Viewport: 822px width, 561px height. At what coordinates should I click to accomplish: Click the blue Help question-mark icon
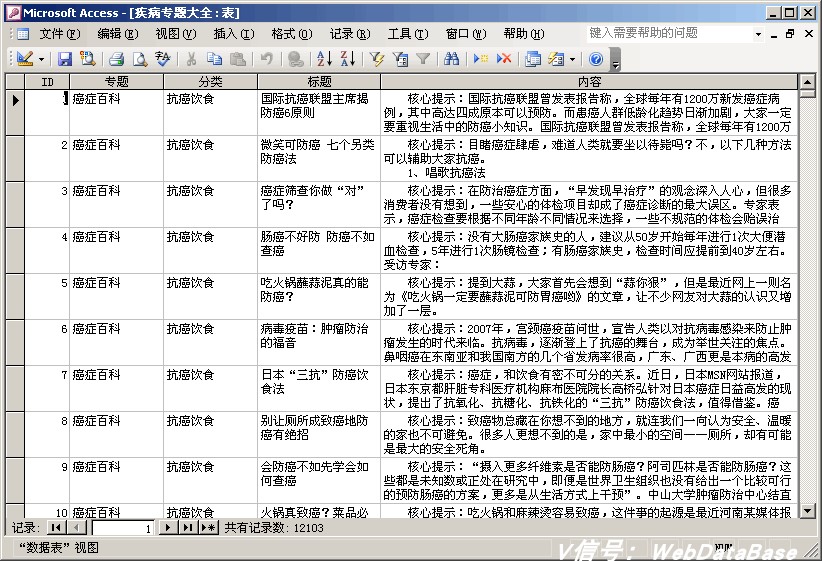pyautogui.click(x=596, y=59)
